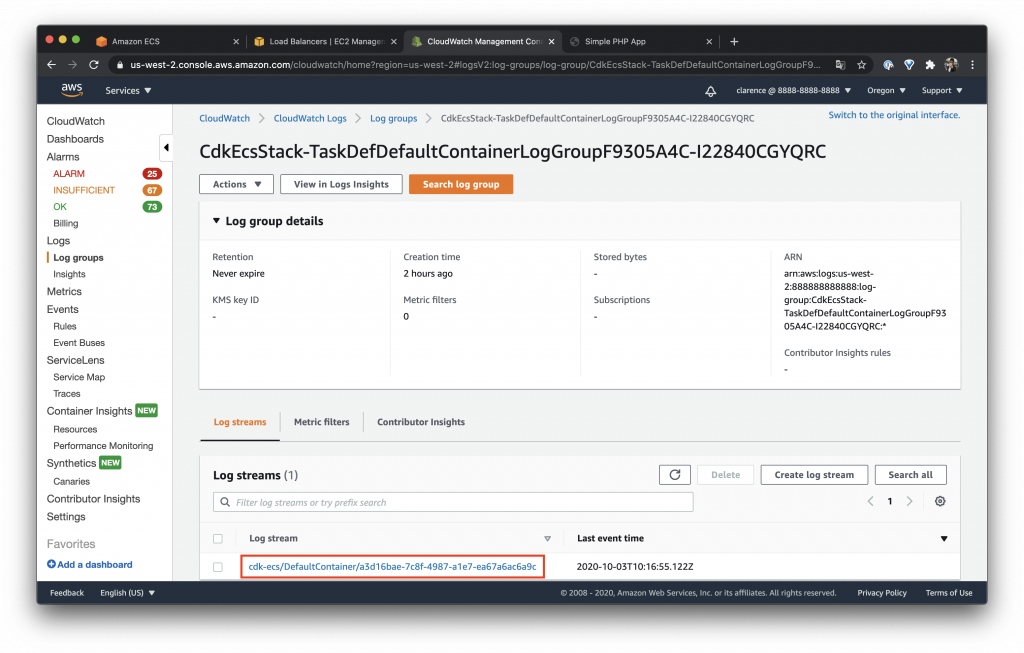Open the notifications bell icon
The height and width of the screenshot is (653, 1024).
711,91
